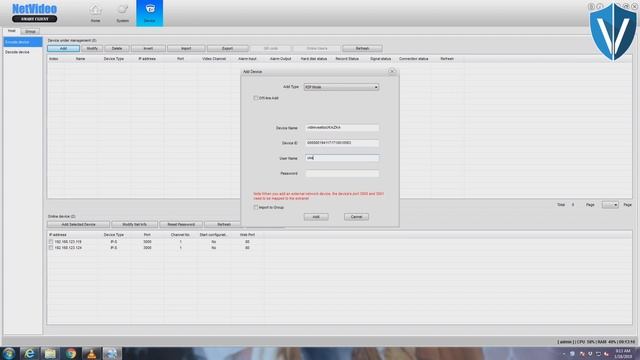This screenshot has height=360, width=640.
Task: Open File Explorer from taskbar
Action: [x=50, y=353]
